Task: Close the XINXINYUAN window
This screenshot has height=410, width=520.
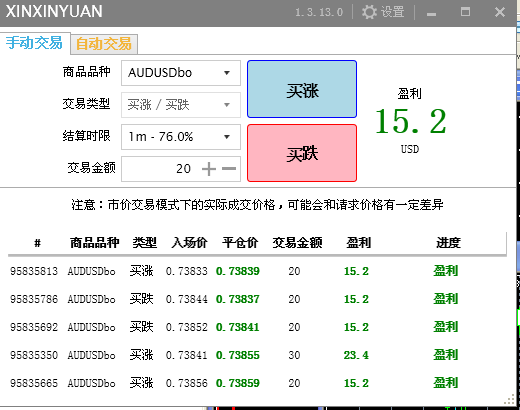Action: point(500,12)
